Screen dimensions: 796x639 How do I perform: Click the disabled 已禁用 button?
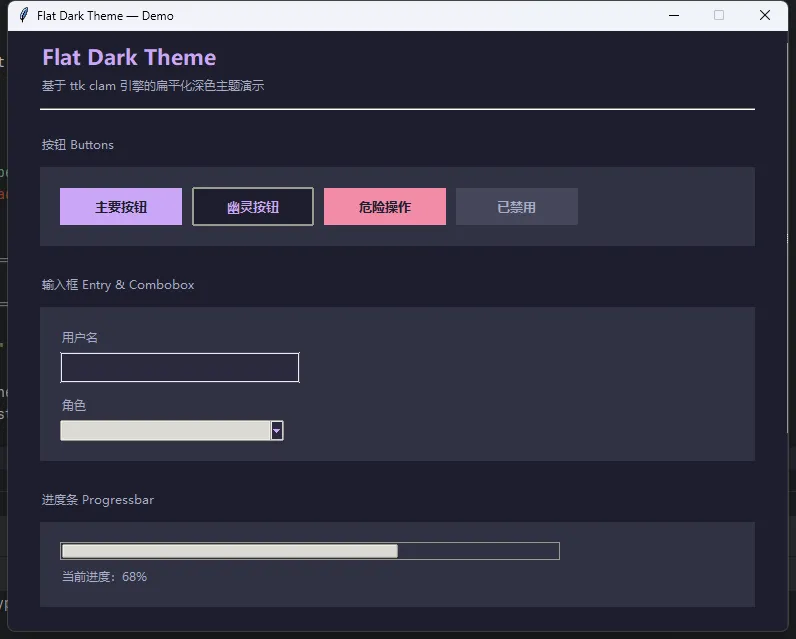517,207
